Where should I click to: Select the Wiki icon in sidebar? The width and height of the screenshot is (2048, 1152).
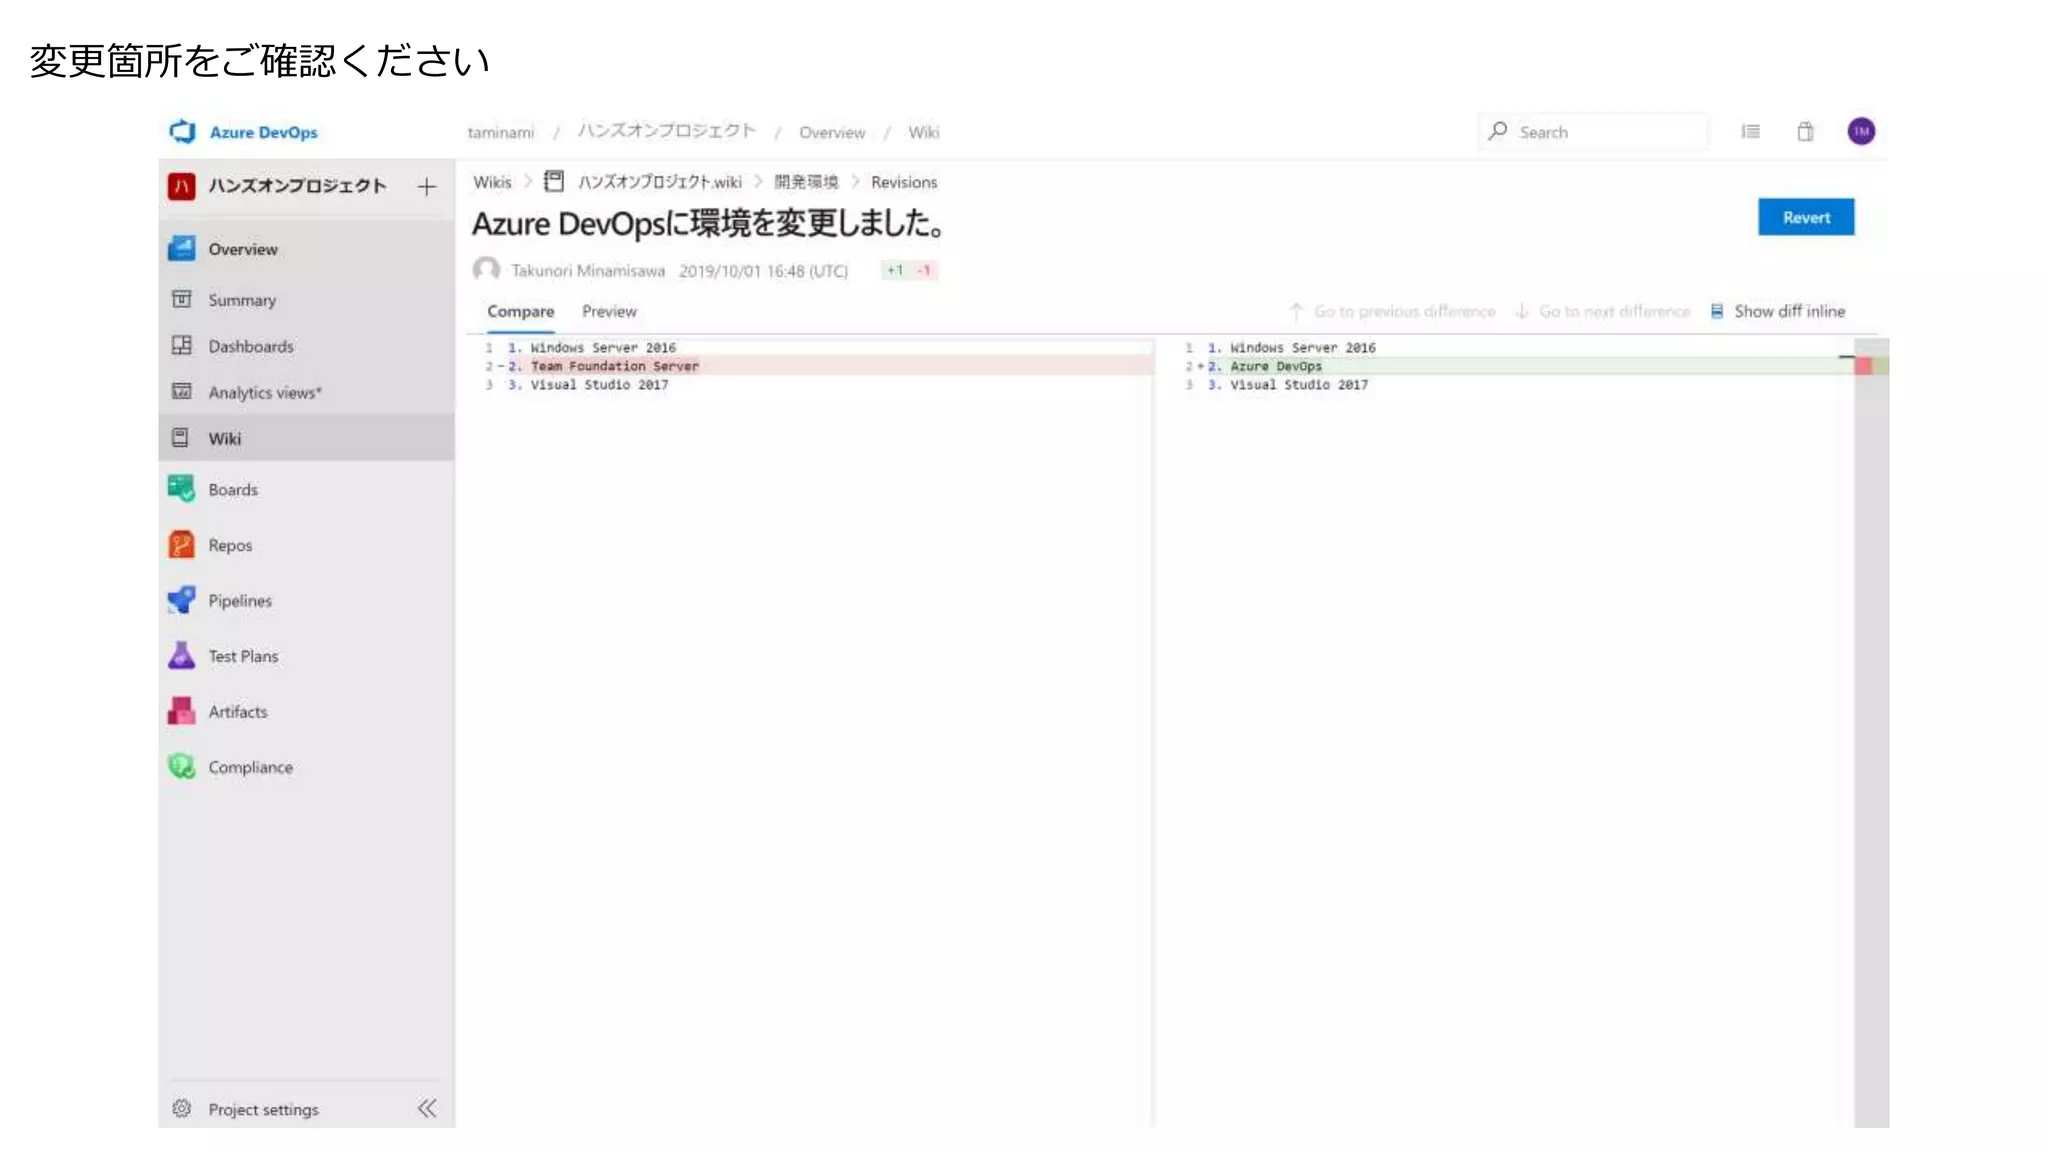coord(181,438)
